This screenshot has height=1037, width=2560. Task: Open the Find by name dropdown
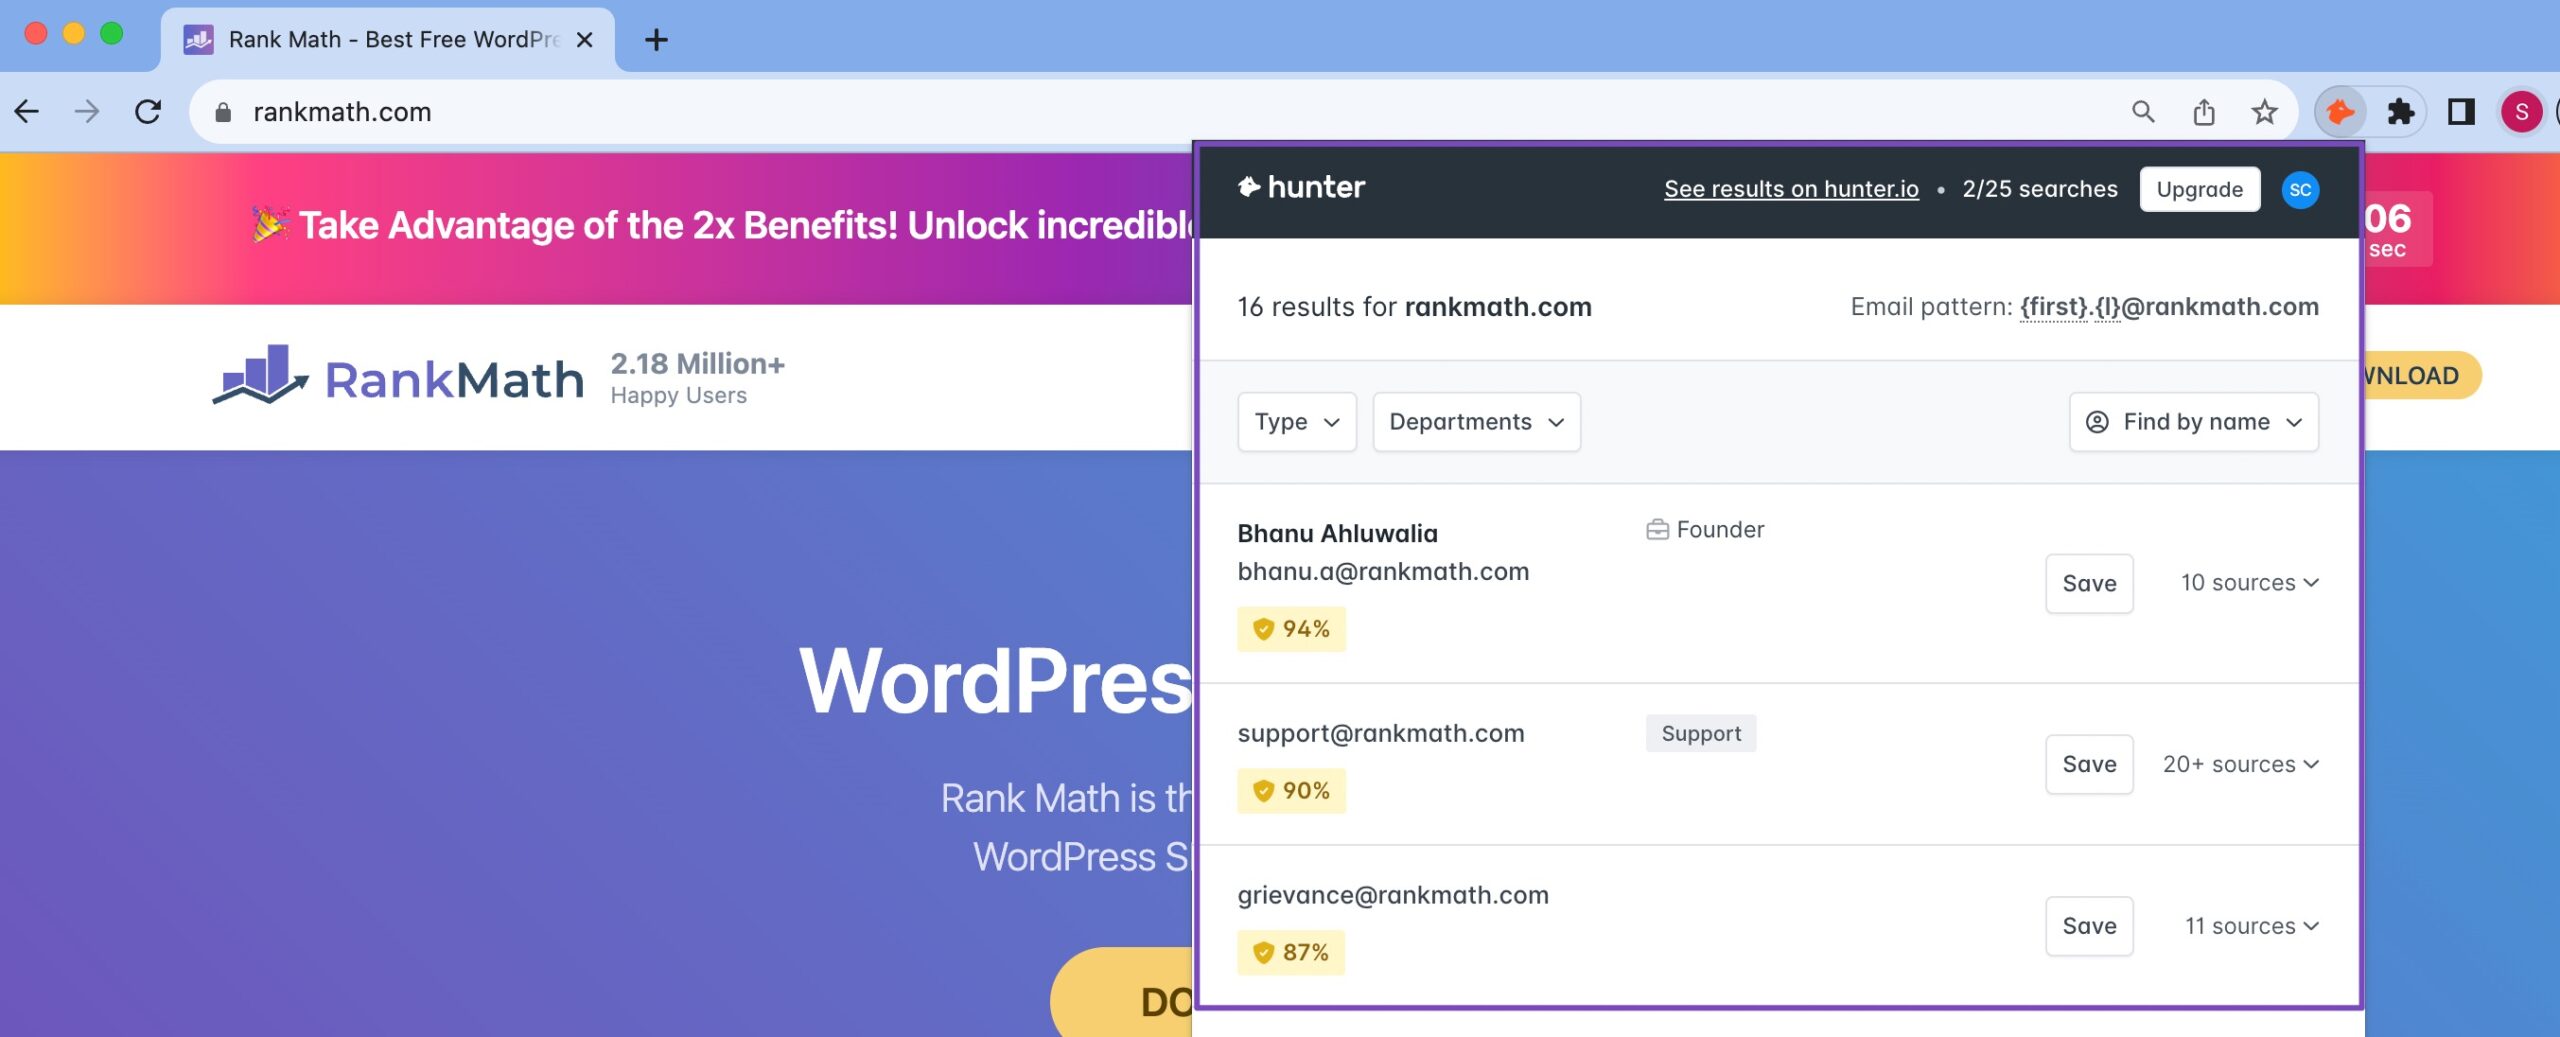click(x=2193, y=422)
